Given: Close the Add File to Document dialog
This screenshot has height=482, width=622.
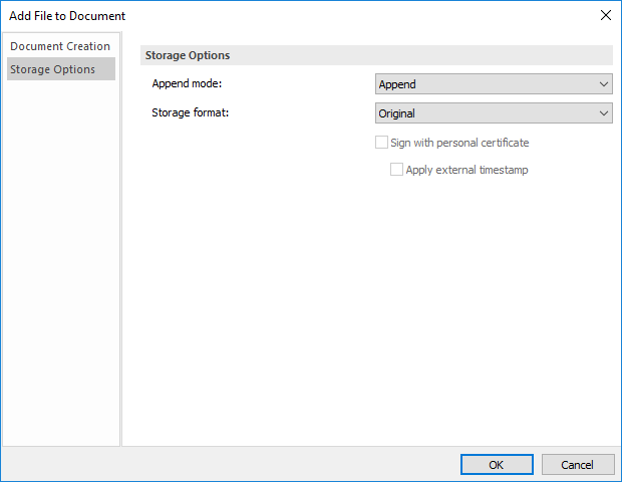Looking at the screenshot, I should coord(605,15).
